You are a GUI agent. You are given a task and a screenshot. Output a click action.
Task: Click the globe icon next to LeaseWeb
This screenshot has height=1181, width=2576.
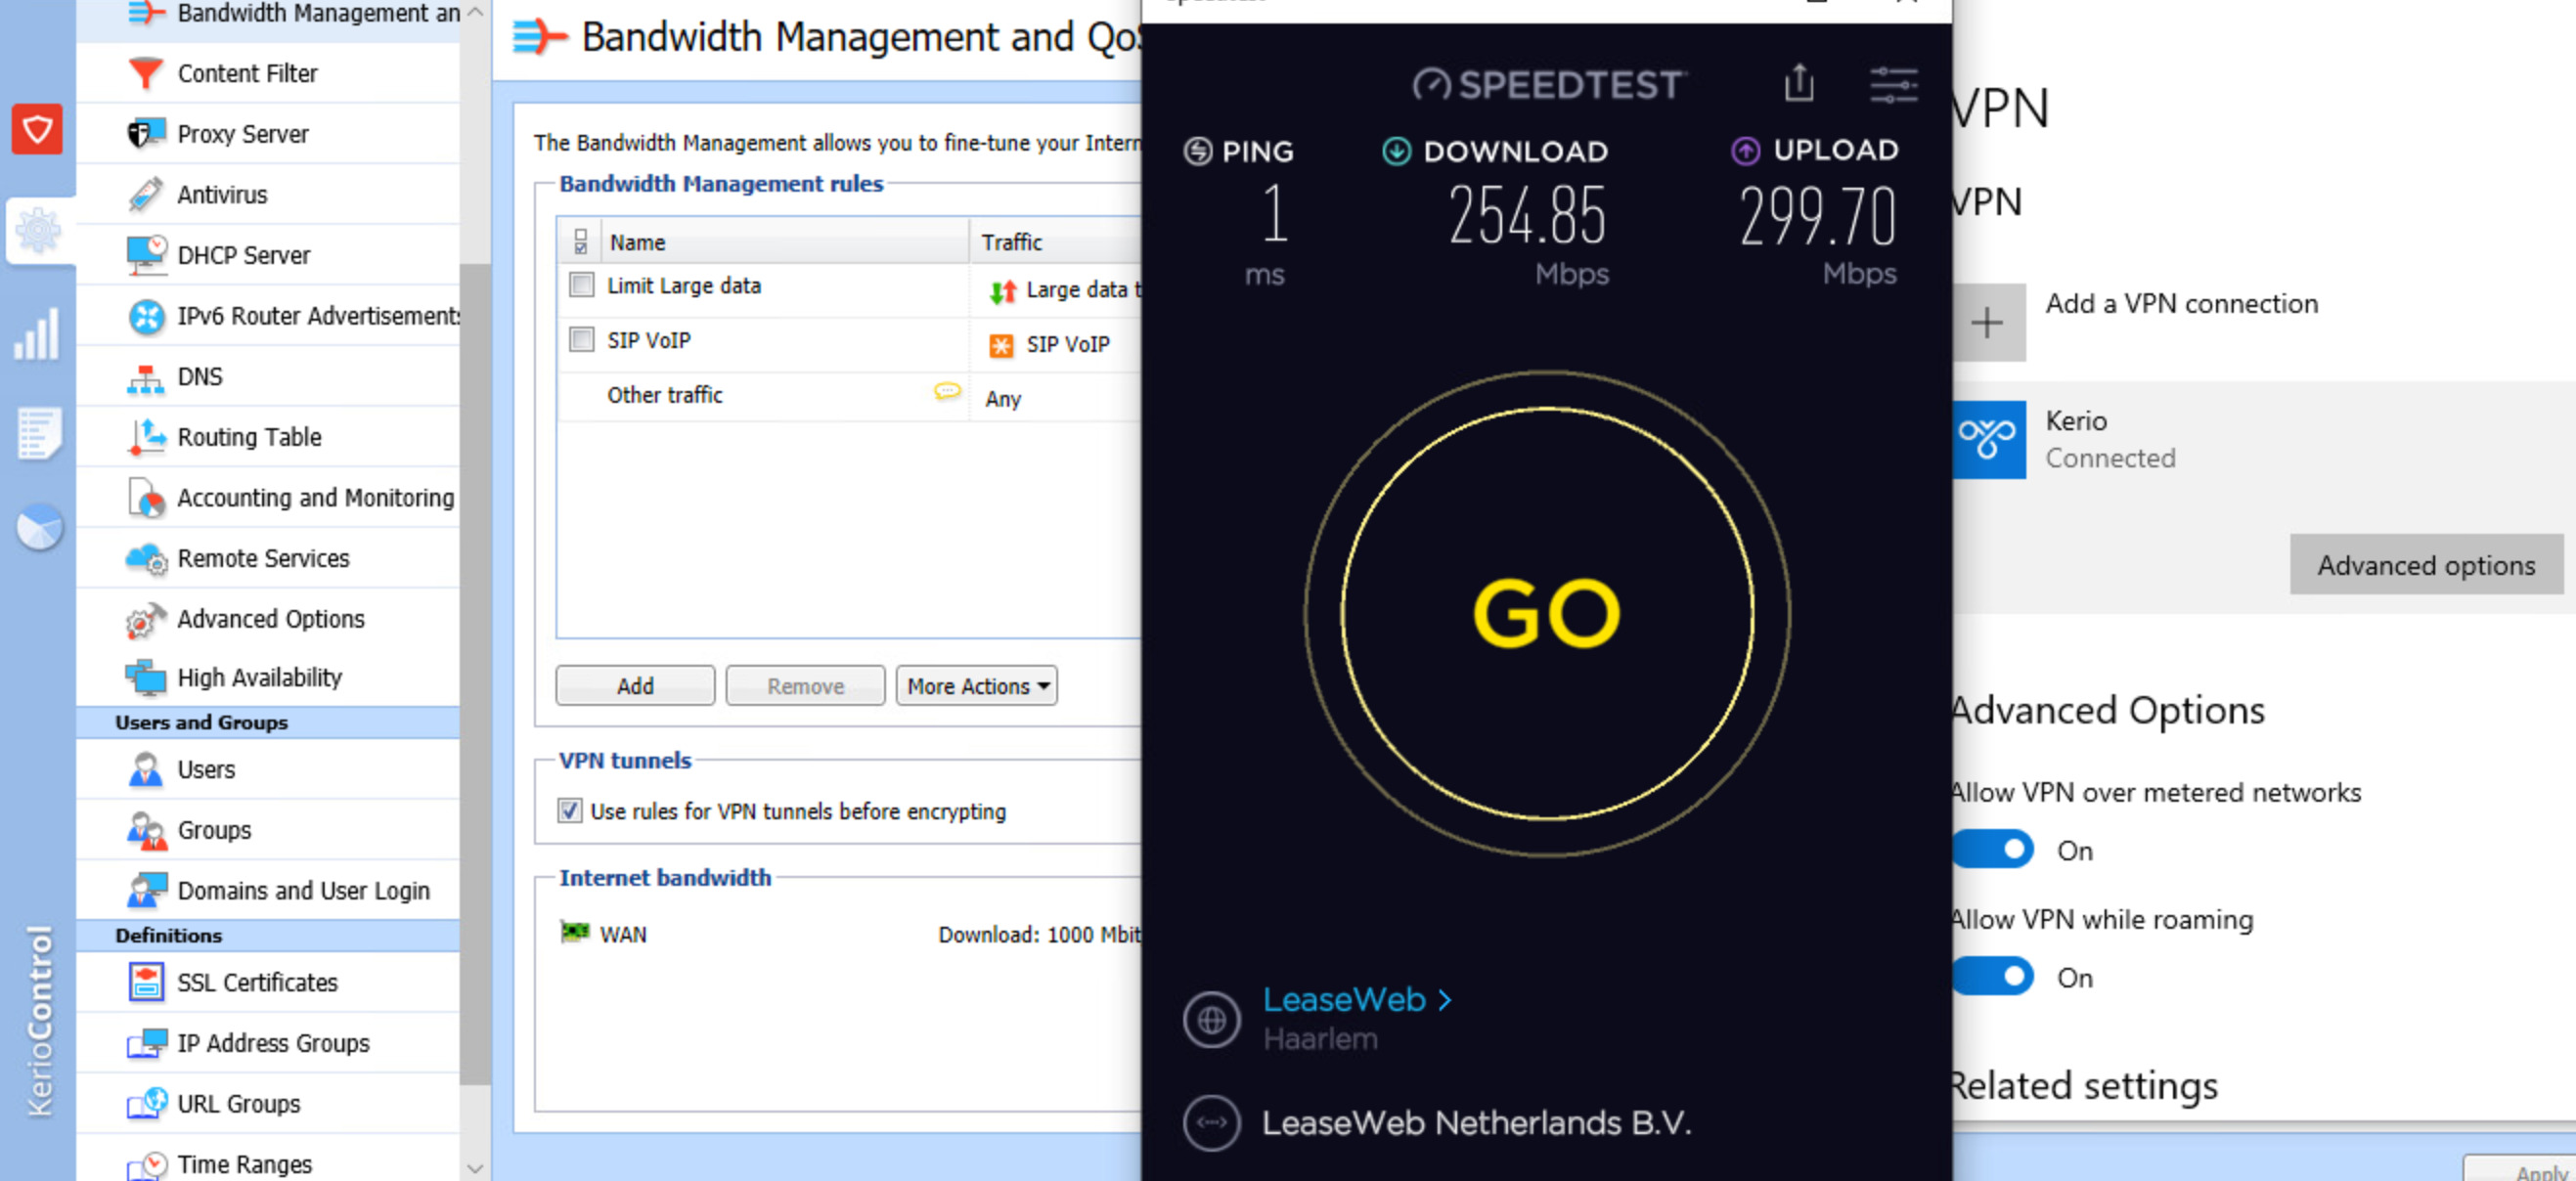[x=1211, y=1019]
